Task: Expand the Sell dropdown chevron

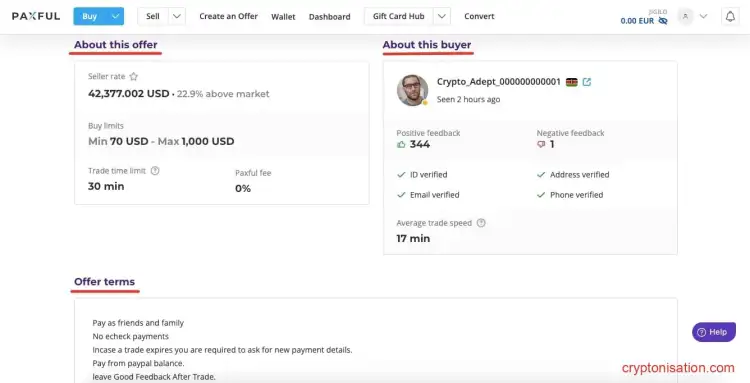Action: (x=177, y=16)
